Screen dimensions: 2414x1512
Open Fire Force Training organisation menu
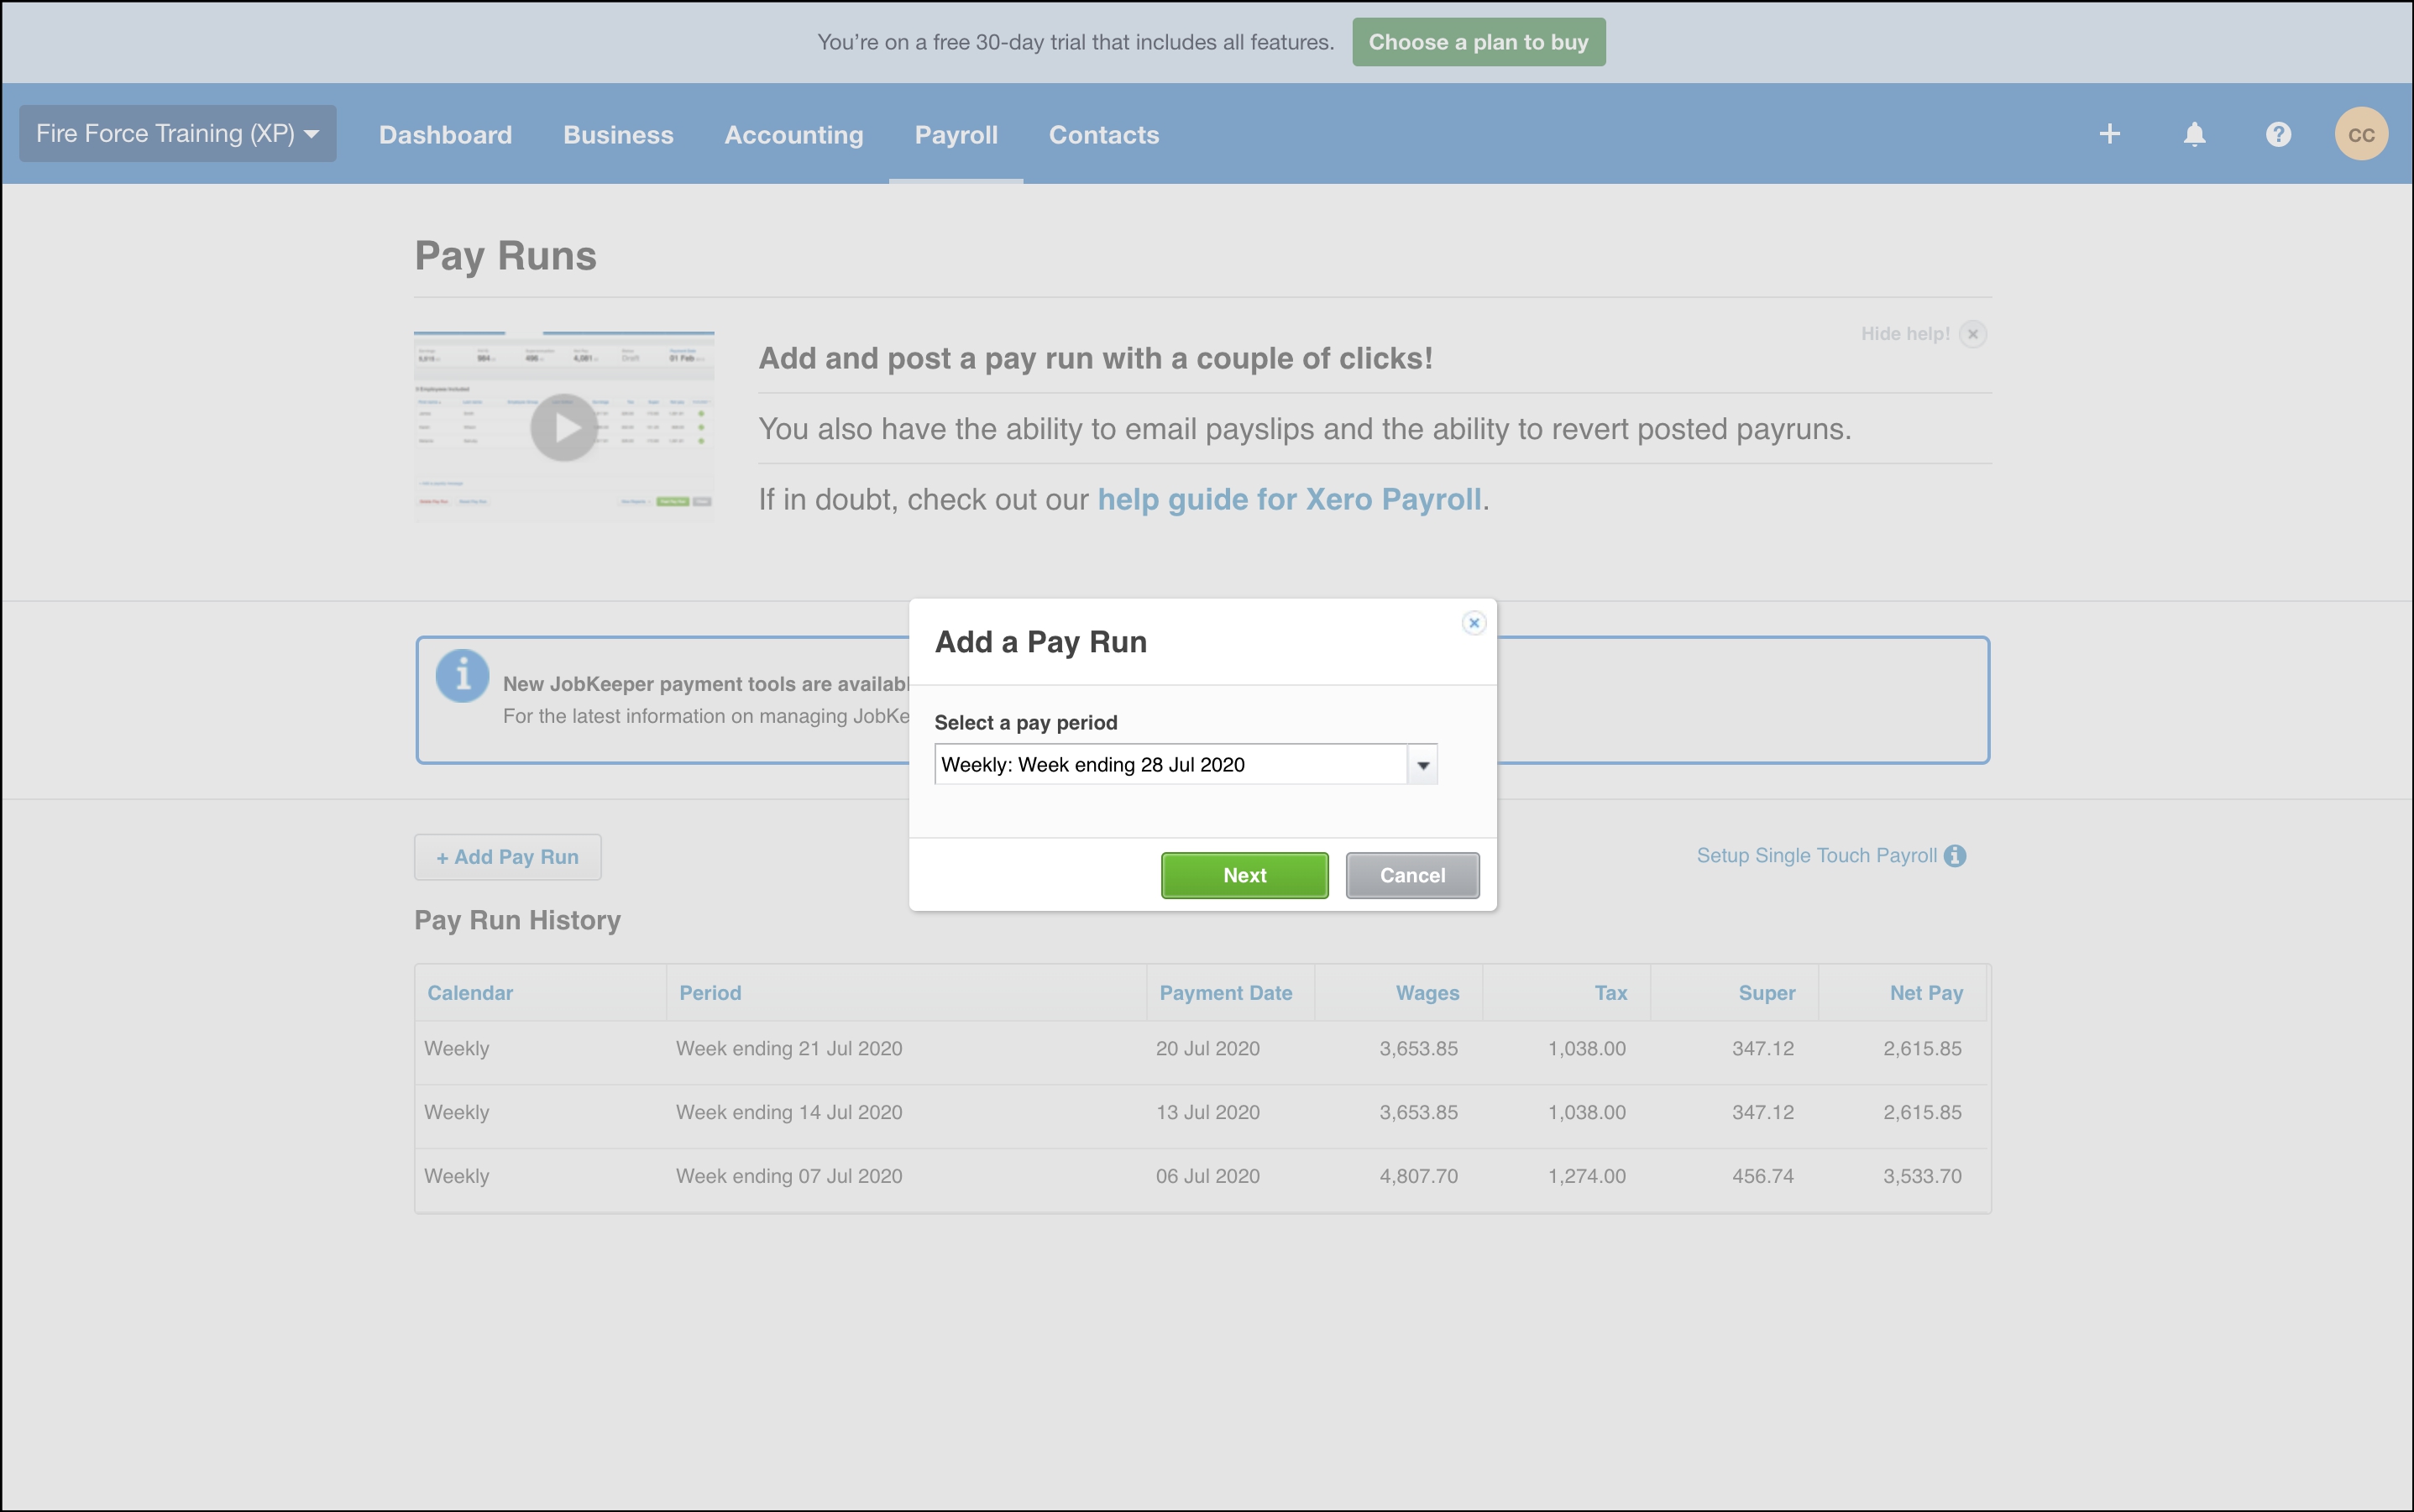point(177,134)
